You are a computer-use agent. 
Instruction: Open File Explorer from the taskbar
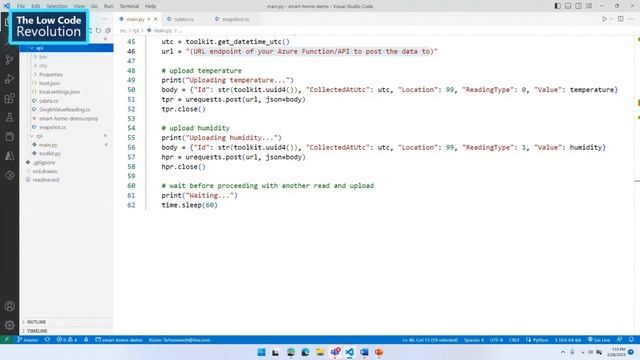coord(320,352)
